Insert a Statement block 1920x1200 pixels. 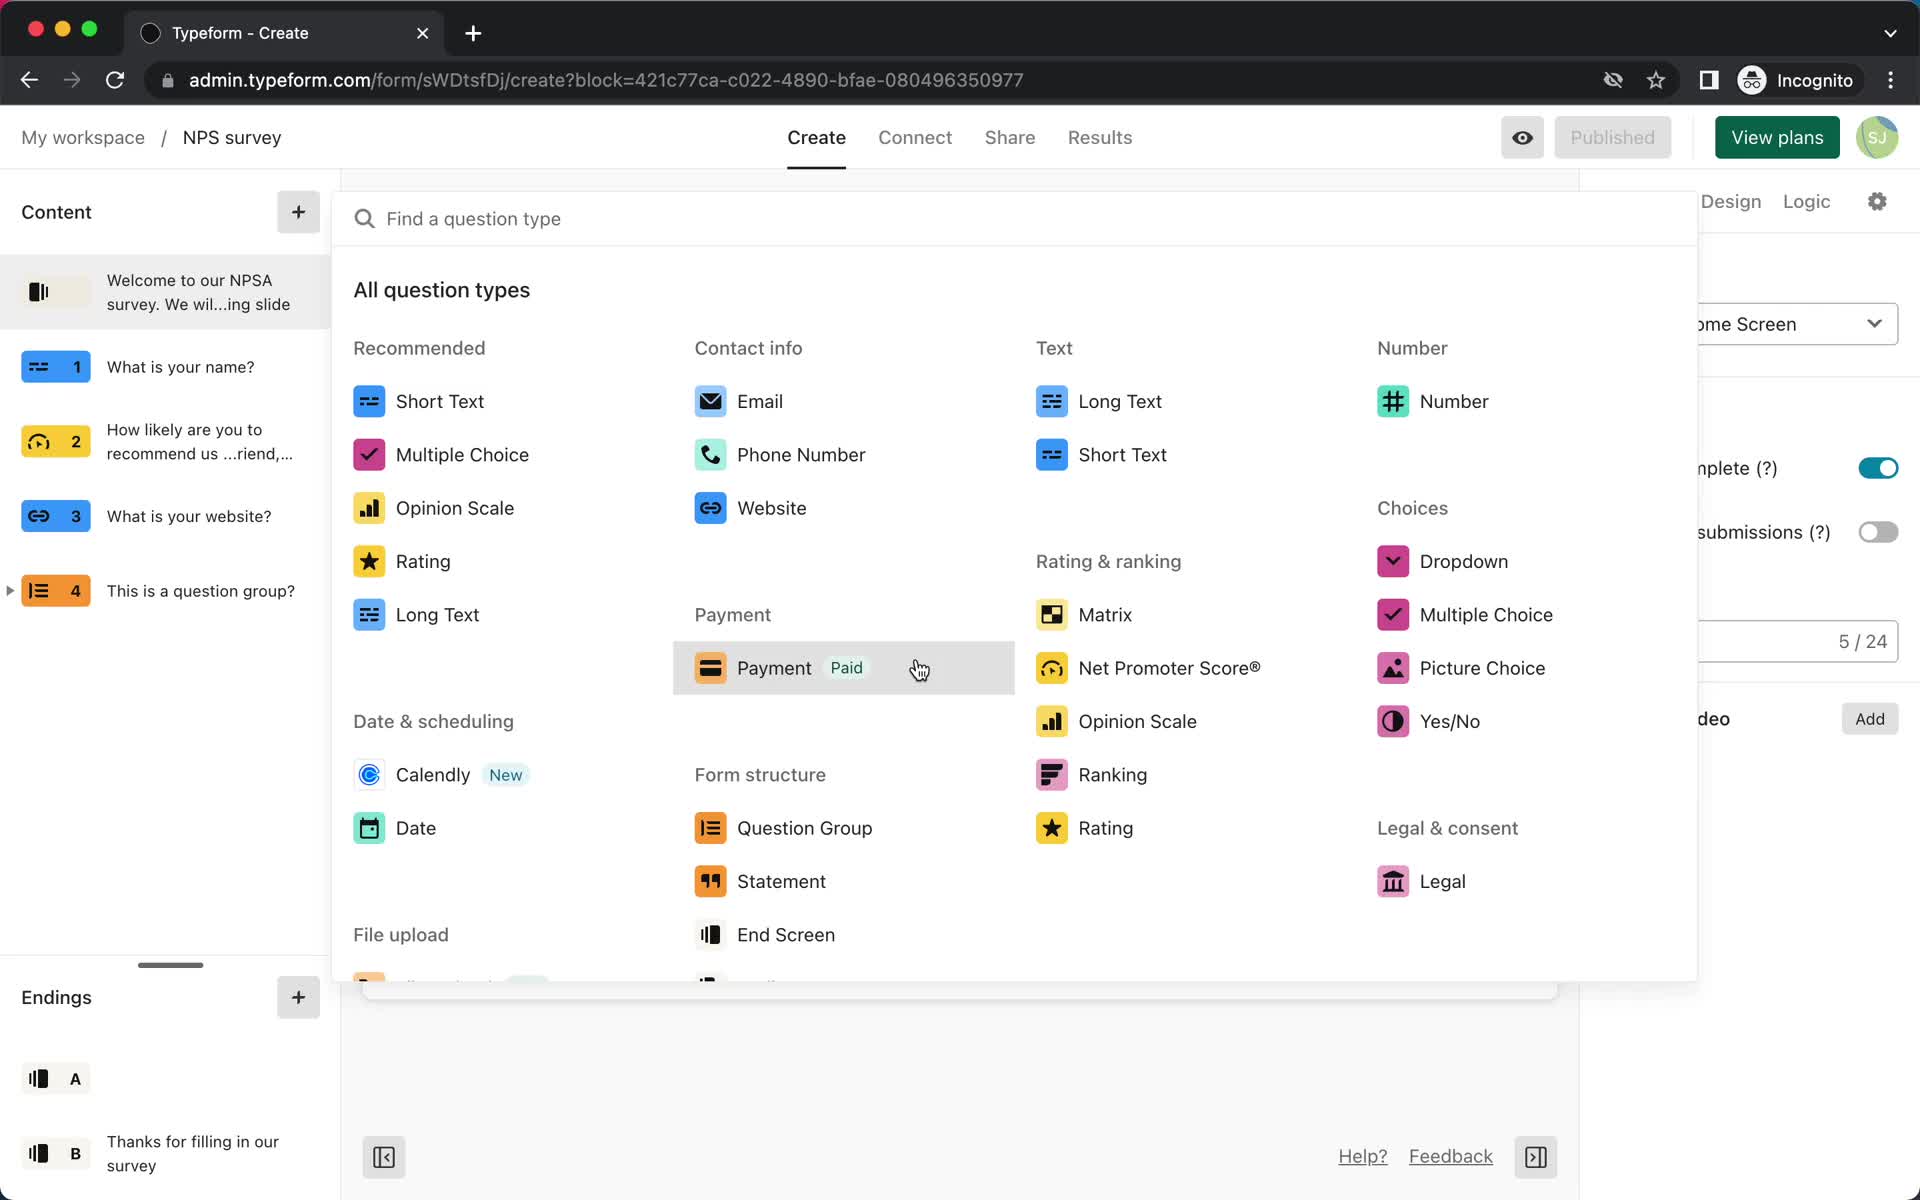(760, 882)
